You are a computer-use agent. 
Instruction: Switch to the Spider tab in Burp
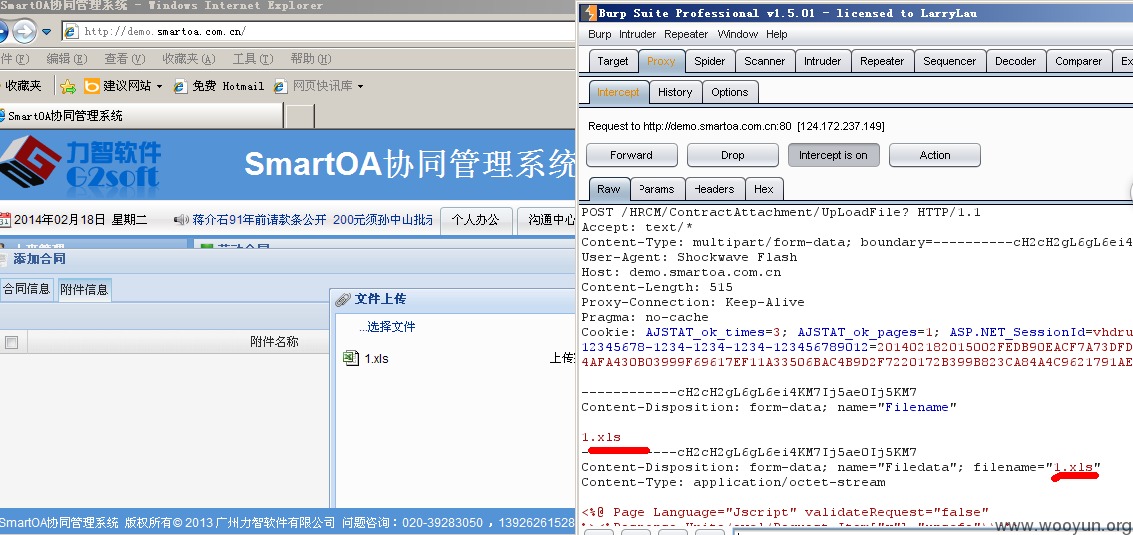coord(710,61)
